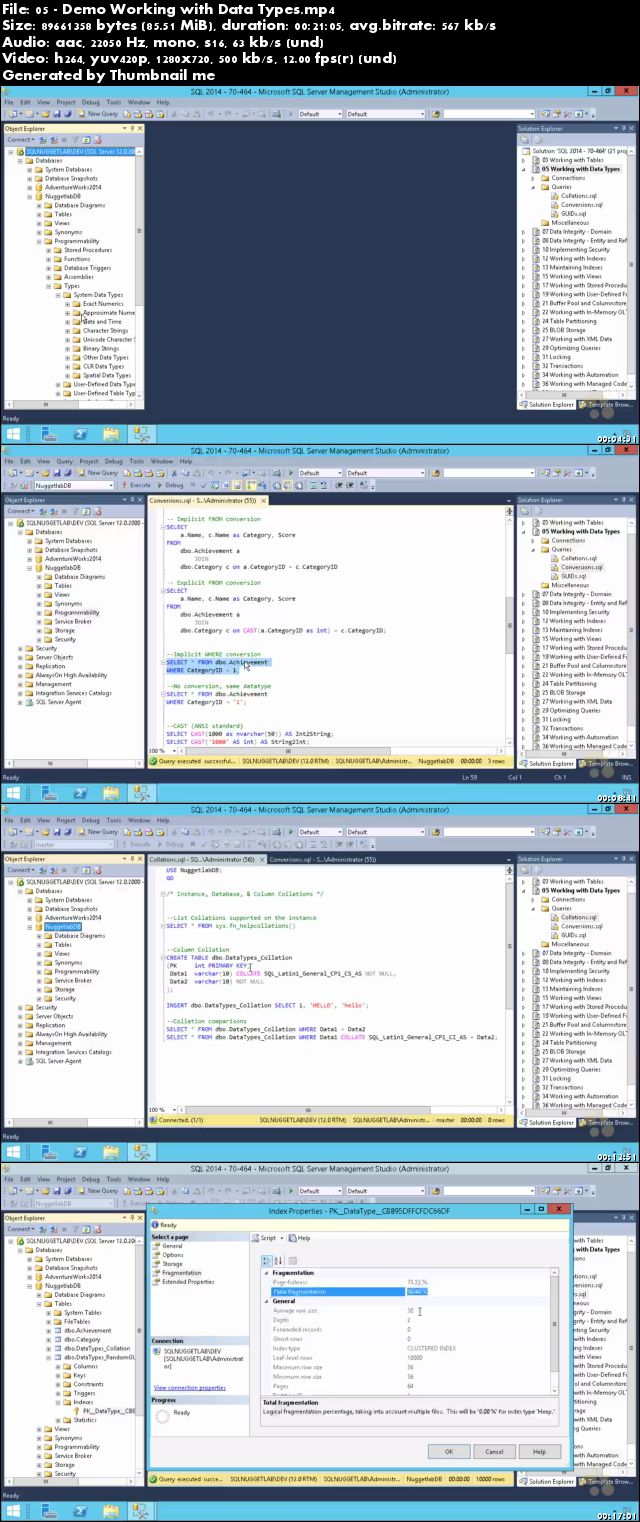Expand Server Objects node in second screenshot
Viewport: 640px width, 1522px height.
point(21,657)
